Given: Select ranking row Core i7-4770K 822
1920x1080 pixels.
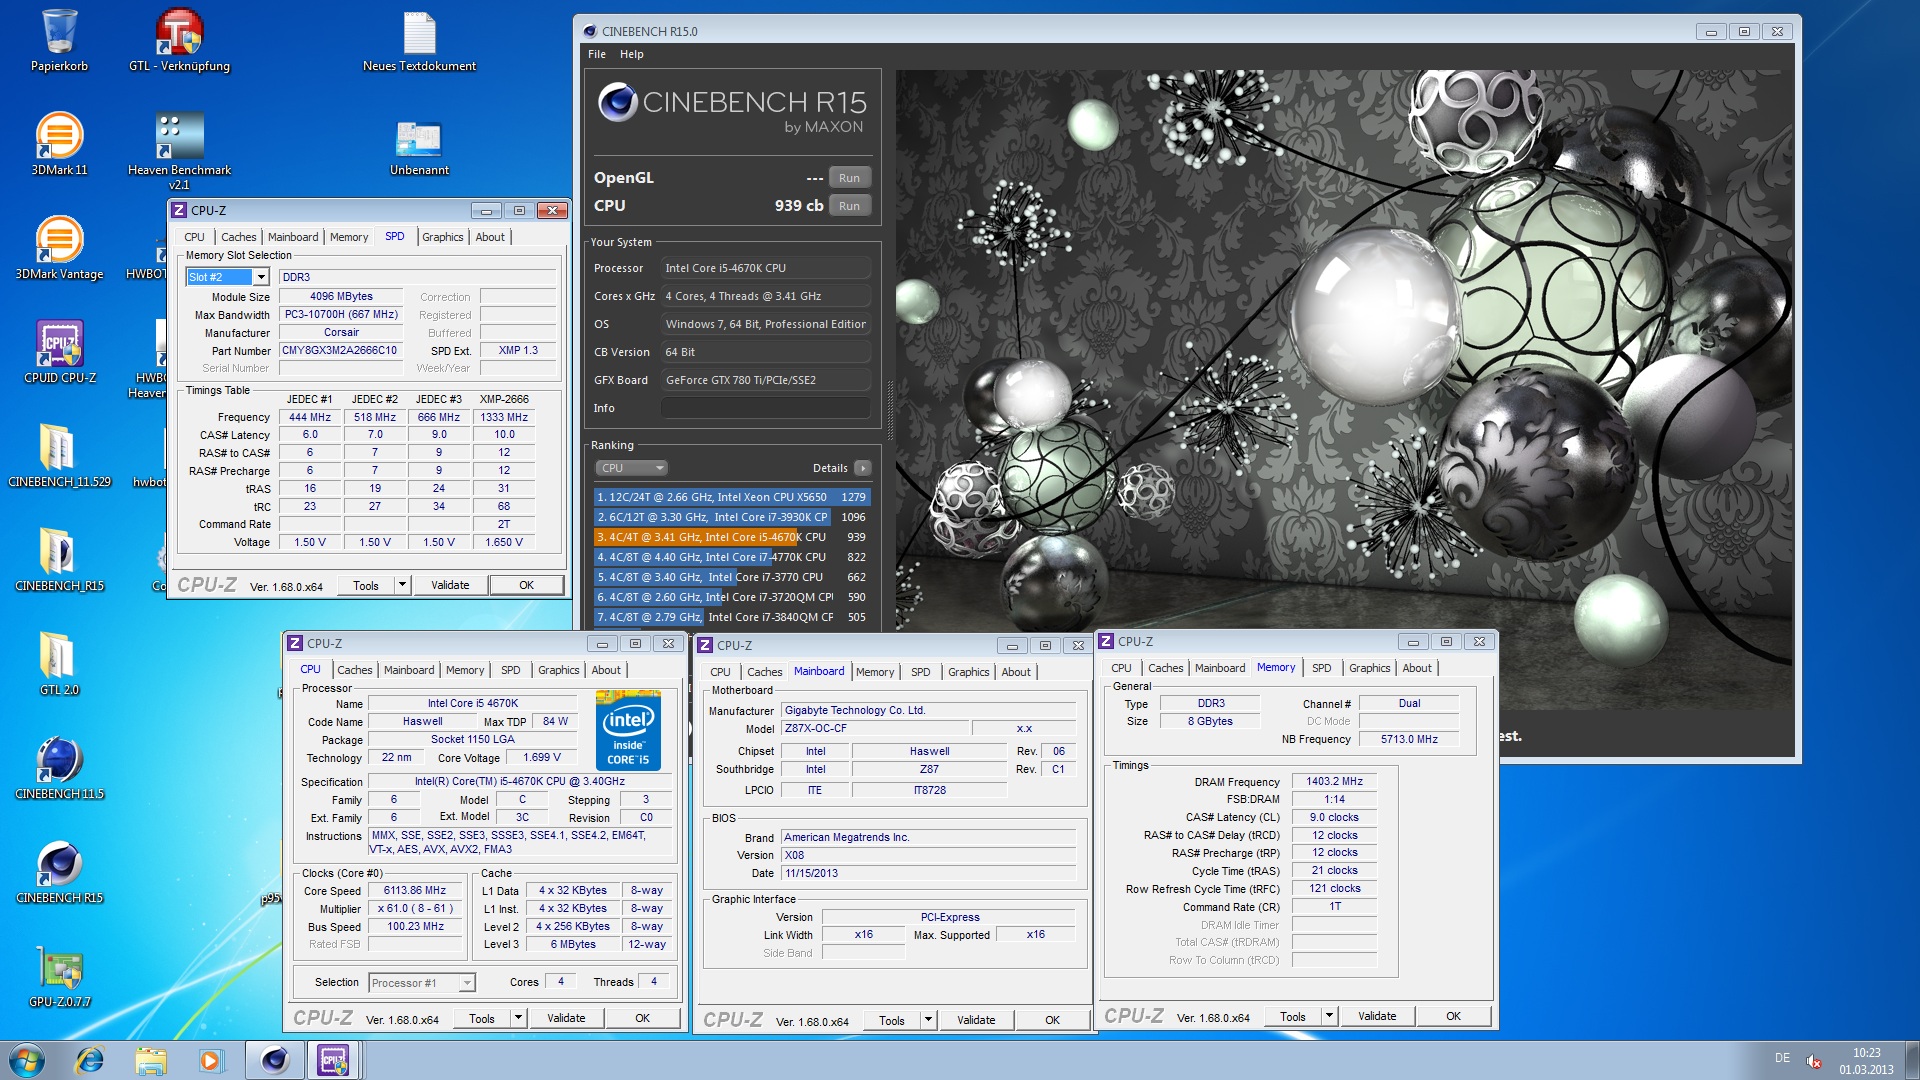Looking at the screenshot, I should [x=731, y=557].
